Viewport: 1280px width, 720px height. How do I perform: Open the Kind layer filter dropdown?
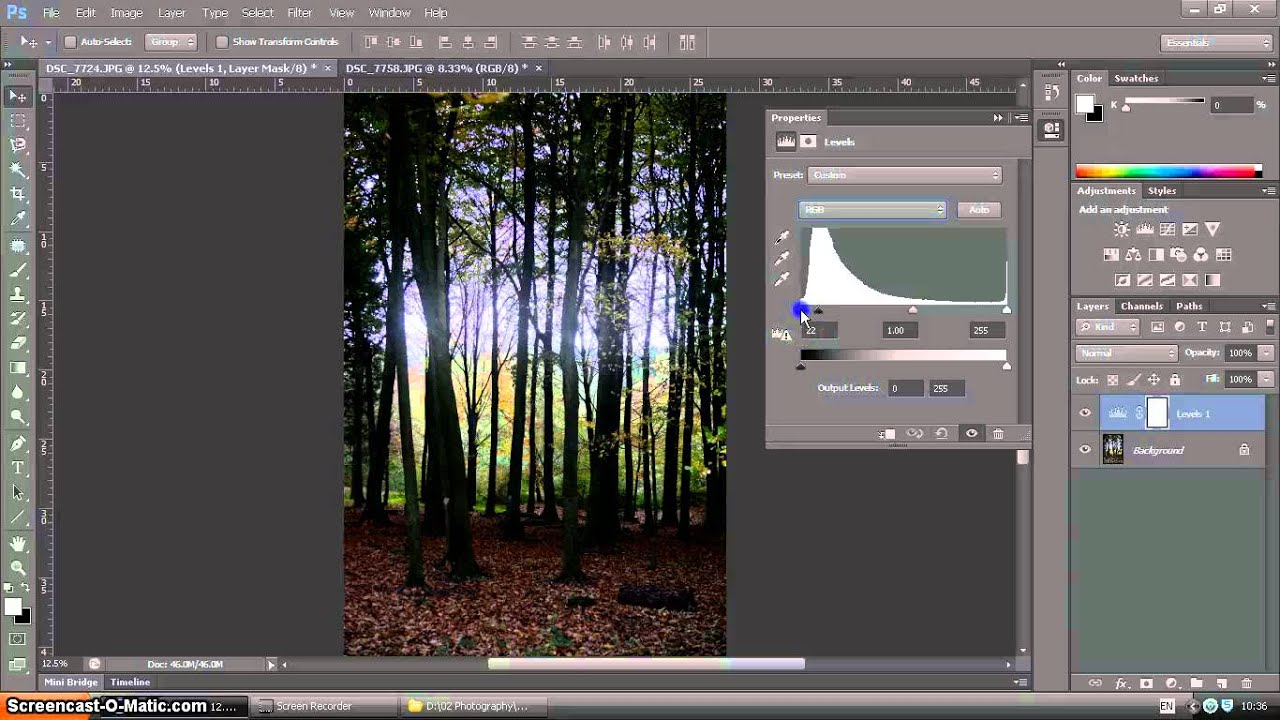click(1108, 327)
